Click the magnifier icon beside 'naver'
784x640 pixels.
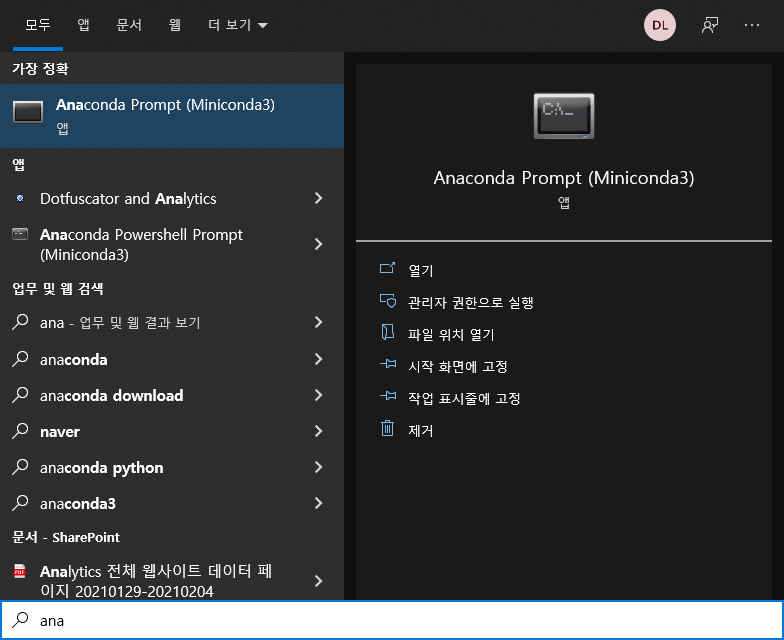coord(20,430)
